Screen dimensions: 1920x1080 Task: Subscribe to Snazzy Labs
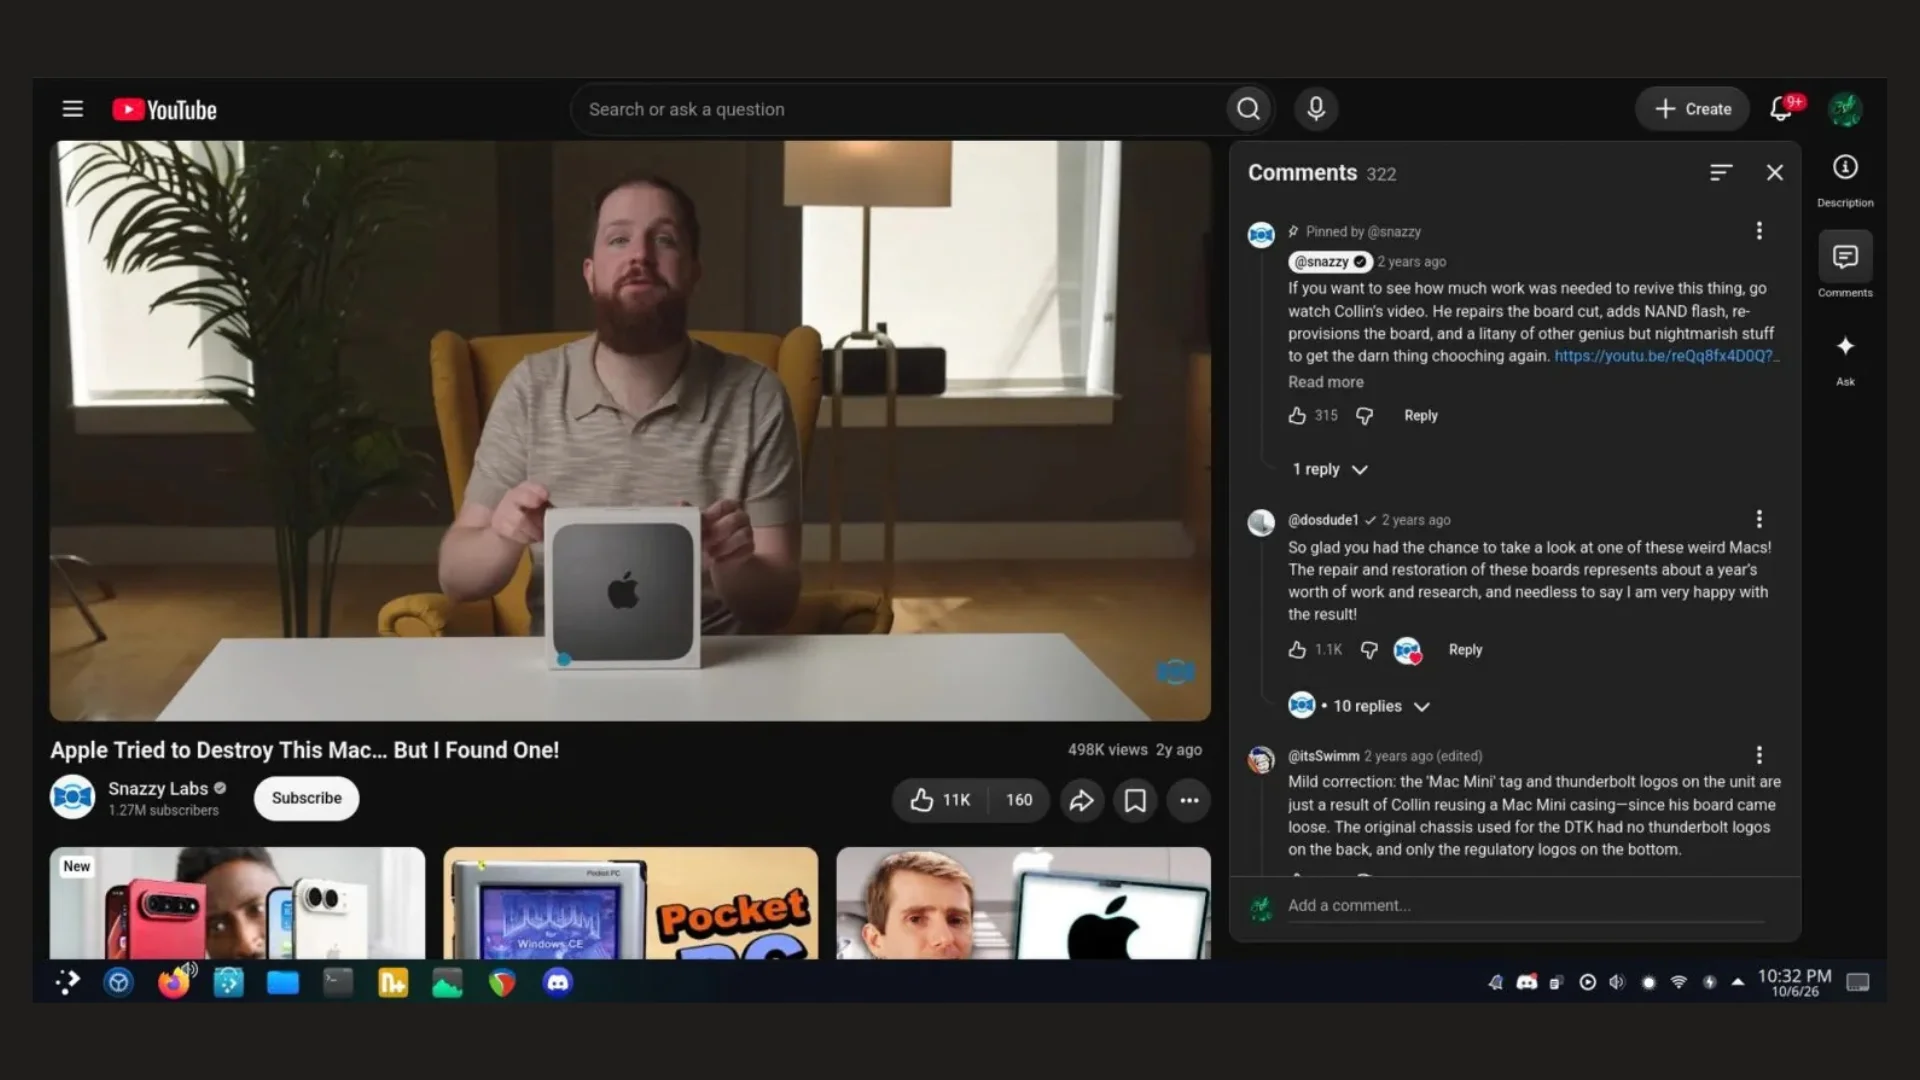pyautogui.click(x=306, y=798)
